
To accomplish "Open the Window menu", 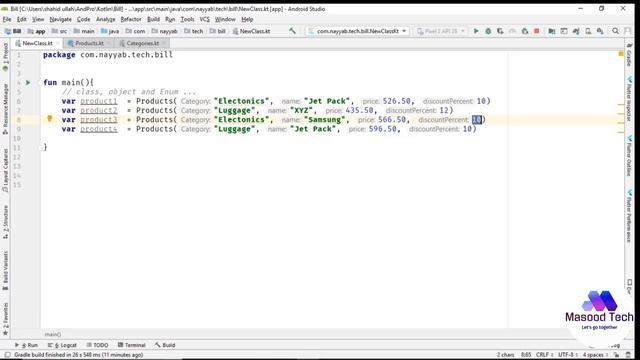I will pos(225,19).
